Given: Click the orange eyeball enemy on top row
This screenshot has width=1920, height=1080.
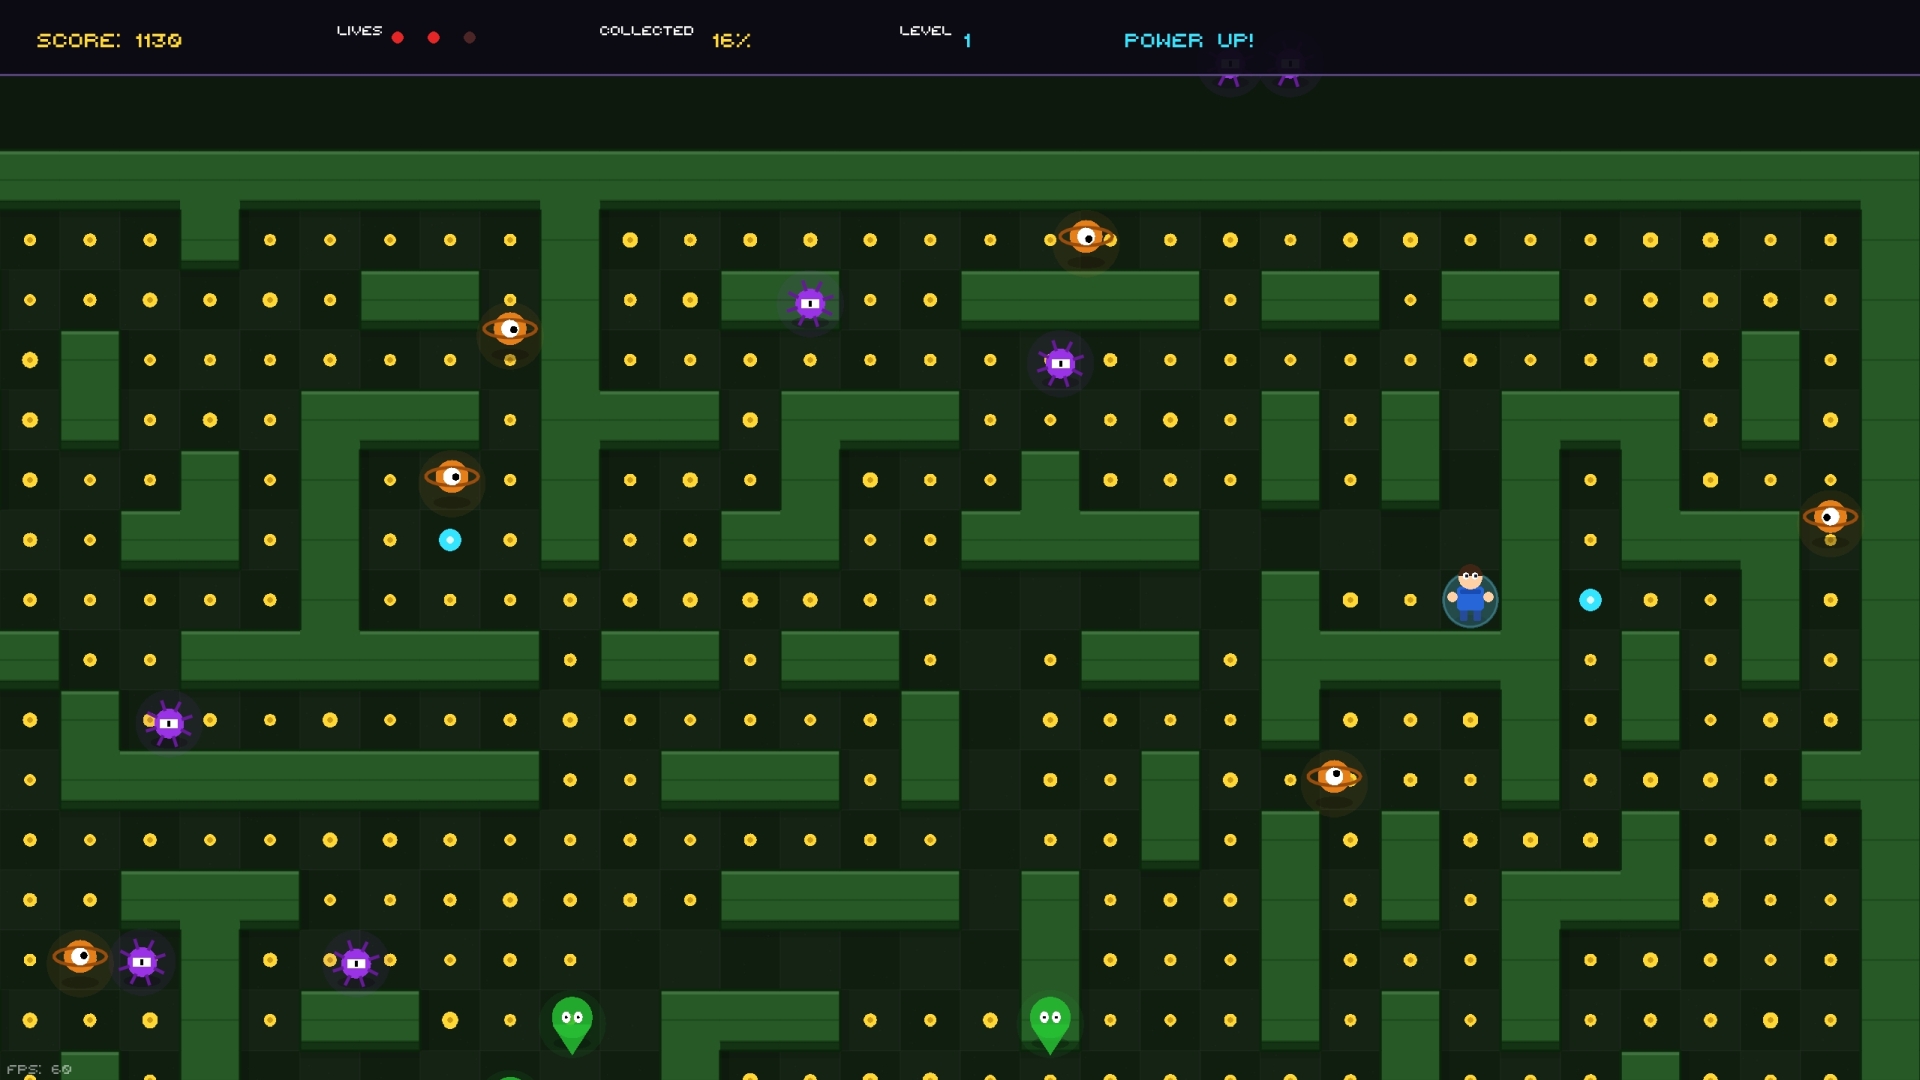Looking at the screenshot, I should pyautogui.click(x=1086, y=238).
